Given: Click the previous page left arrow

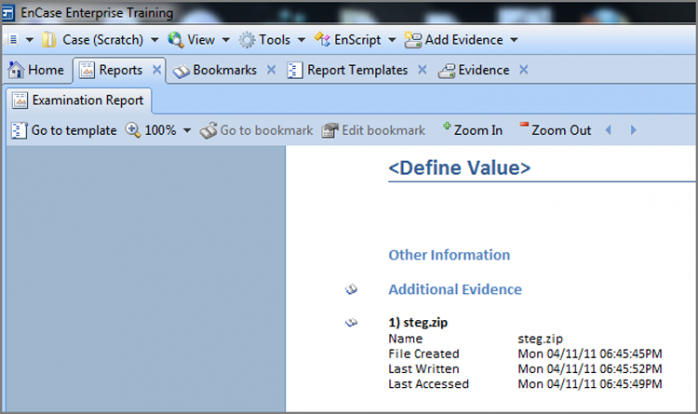Looking at the screenshot, I should 608,130.
